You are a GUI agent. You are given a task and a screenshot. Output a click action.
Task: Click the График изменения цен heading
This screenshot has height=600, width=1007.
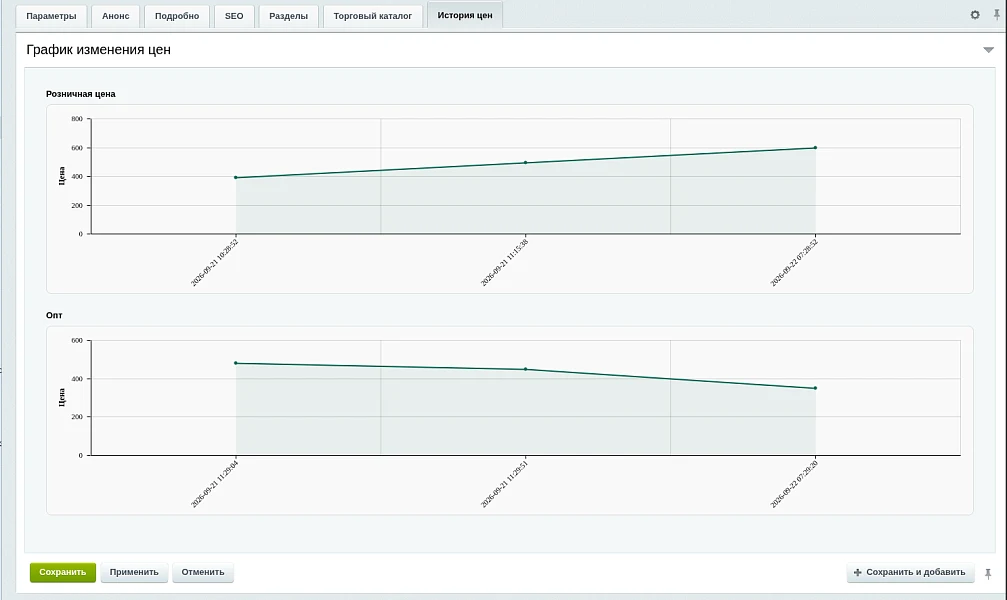pyautogui.click(x=98, y=50)
